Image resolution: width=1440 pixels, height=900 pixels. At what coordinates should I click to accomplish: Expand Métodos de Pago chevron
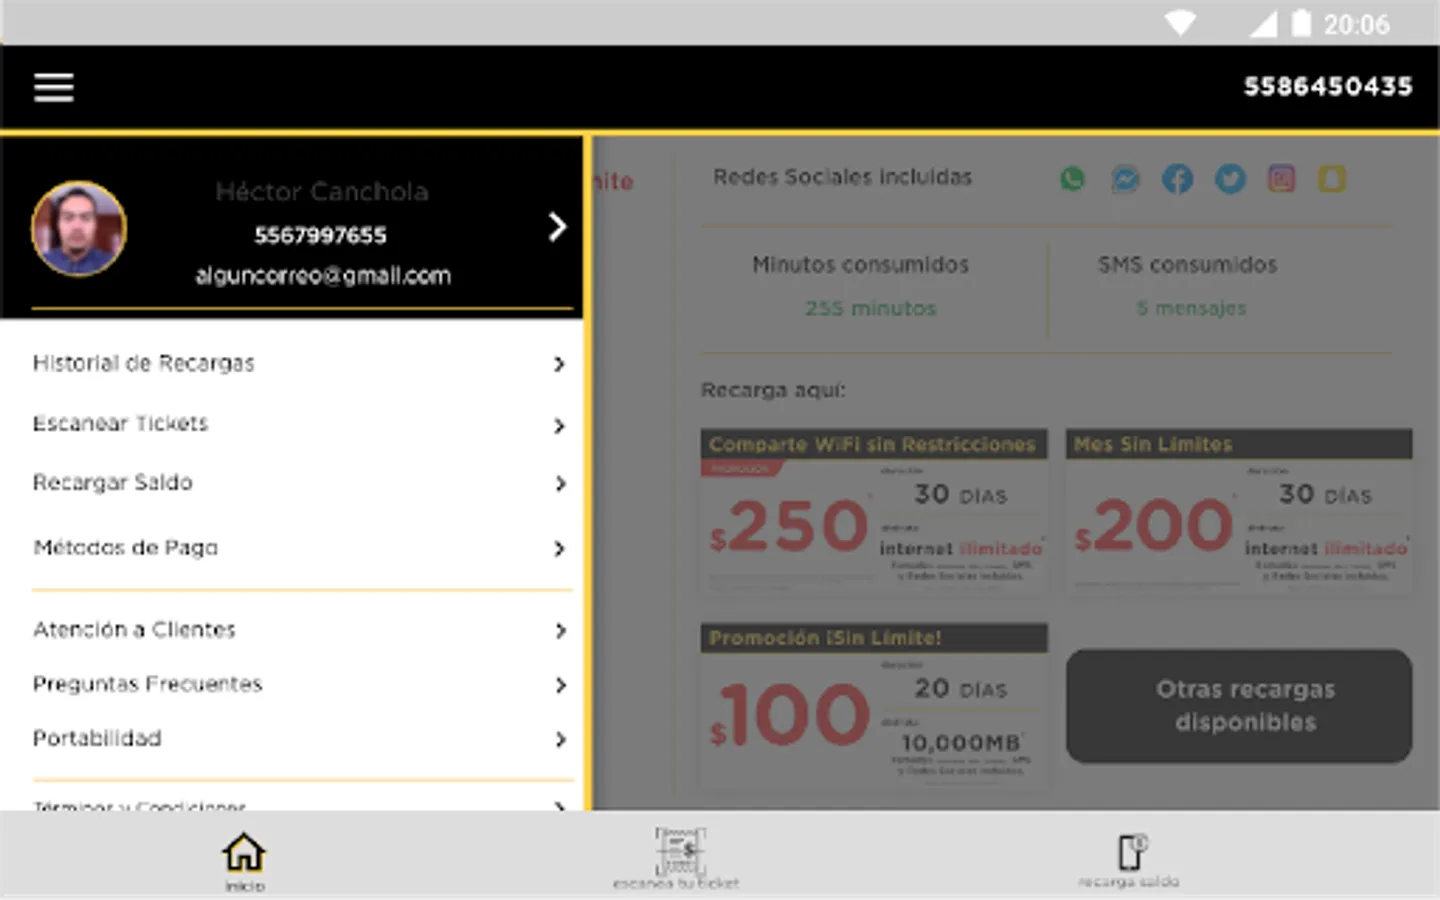[560, 549]
